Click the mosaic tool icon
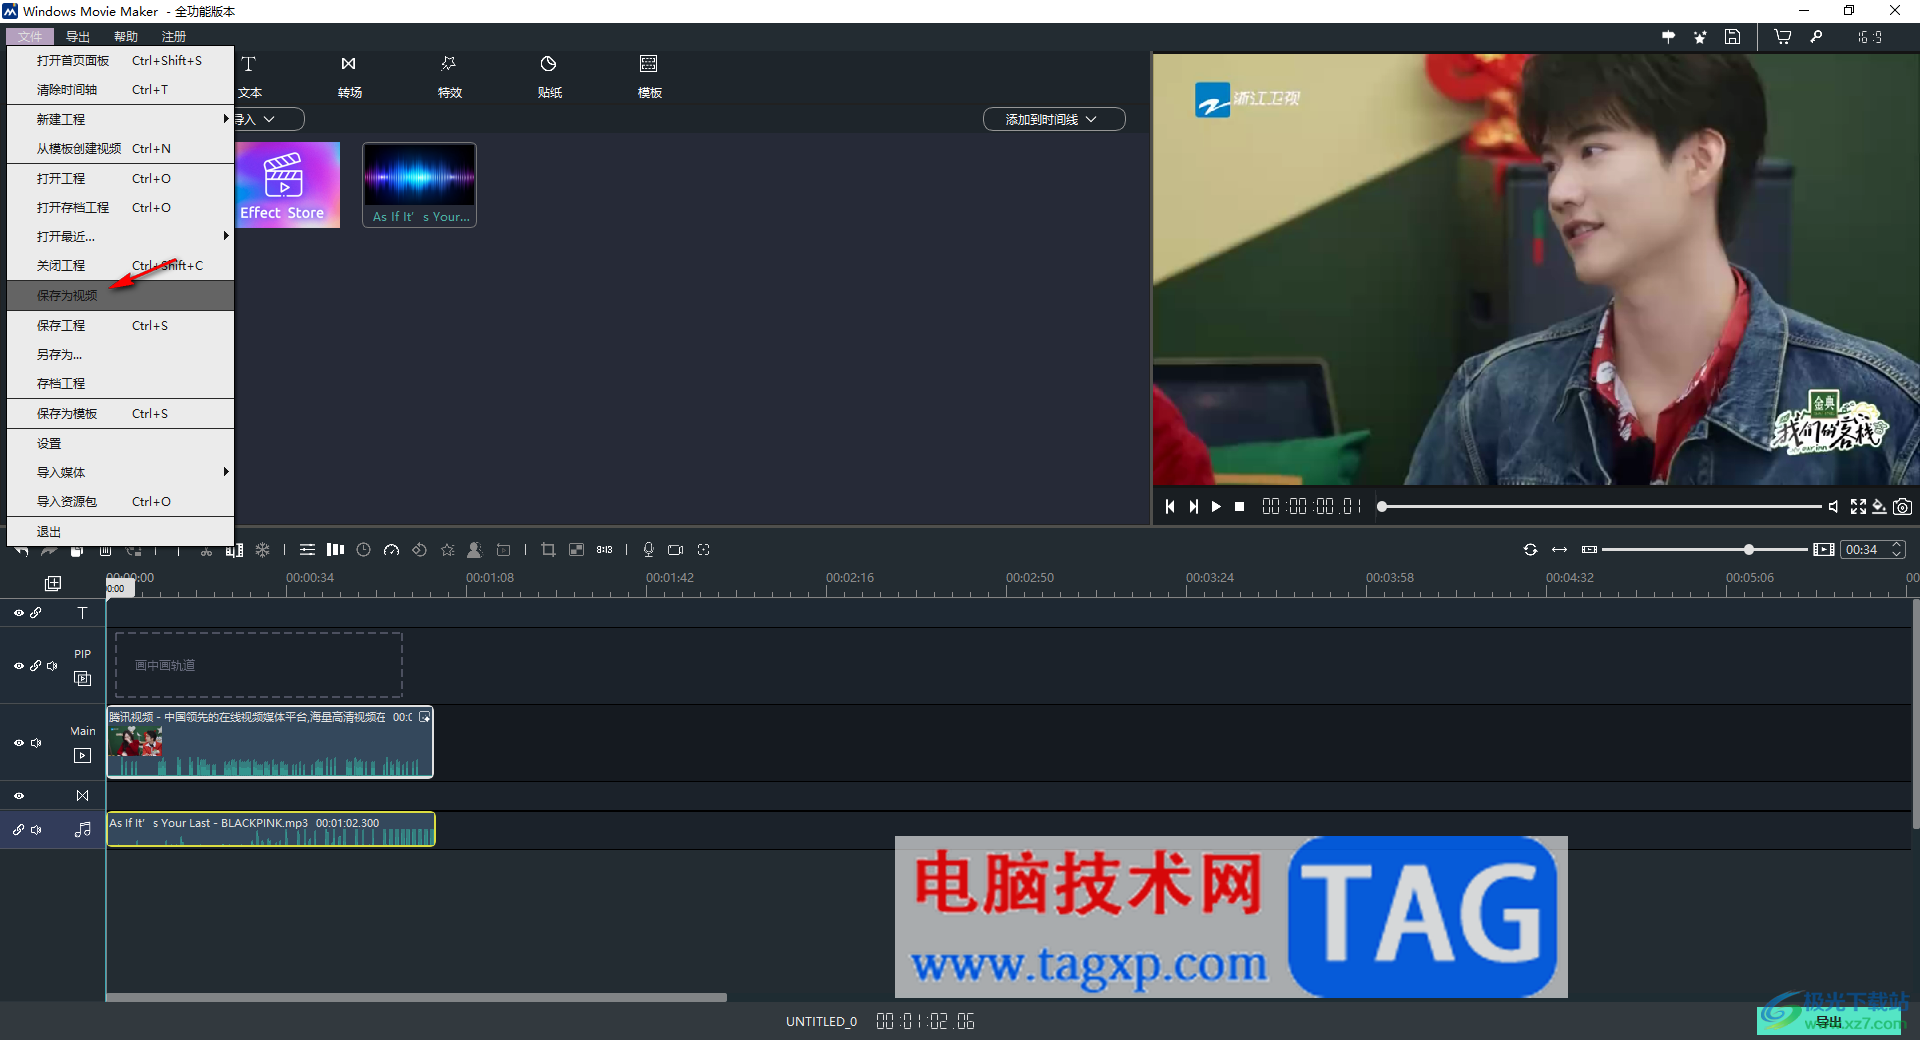This screenshot has width=1920, height=1040. point(576,550)
